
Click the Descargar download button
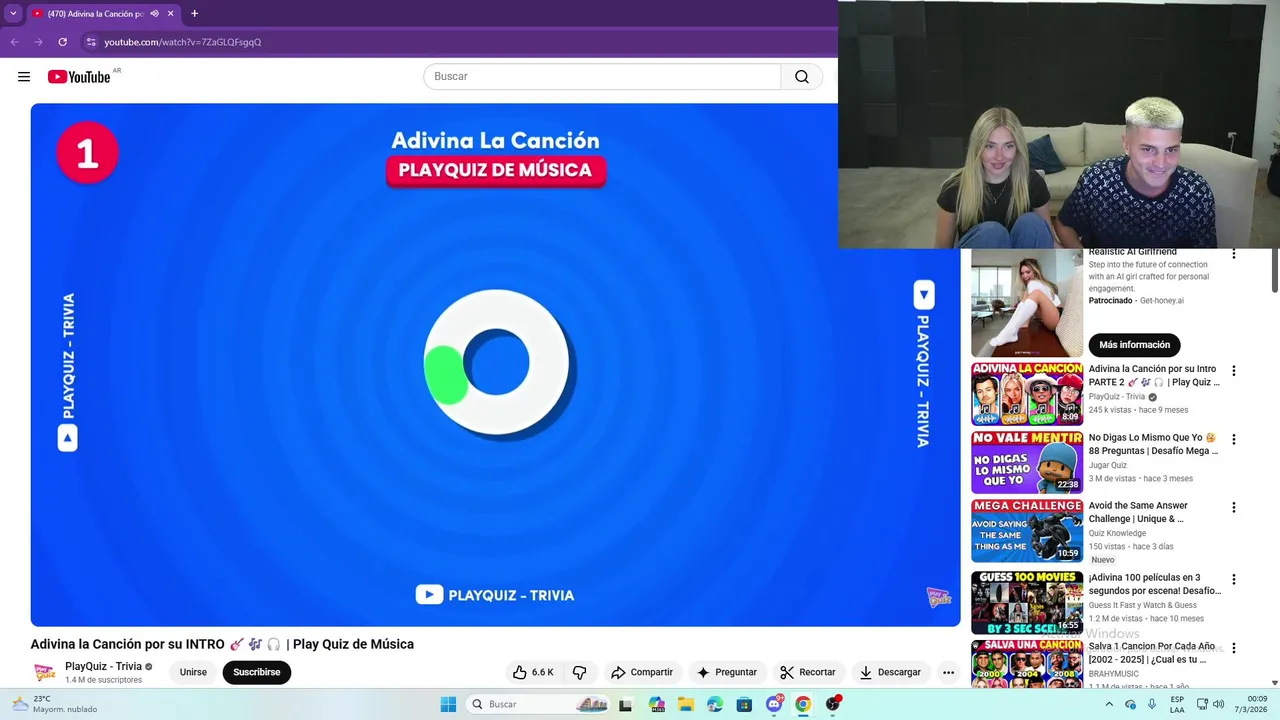click(890, 672)
